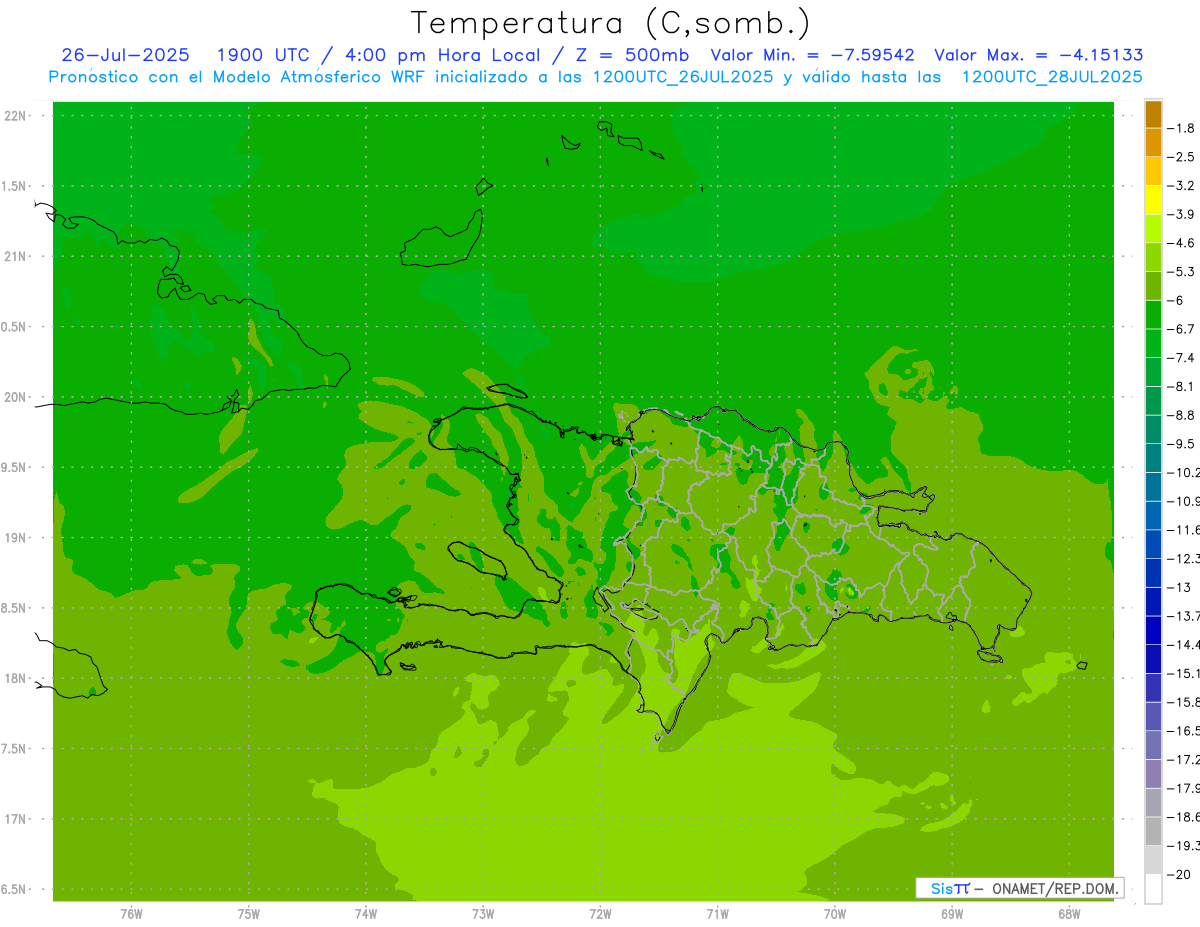Click the yellow swatch between -3.2 and -3.9
Screen dimensions: 1200x927
(1153, 200)
